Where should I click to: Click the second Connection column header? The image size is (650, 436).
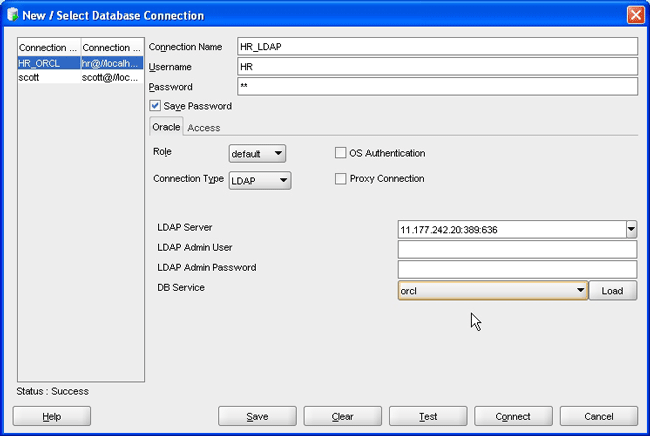coord(112,47)
